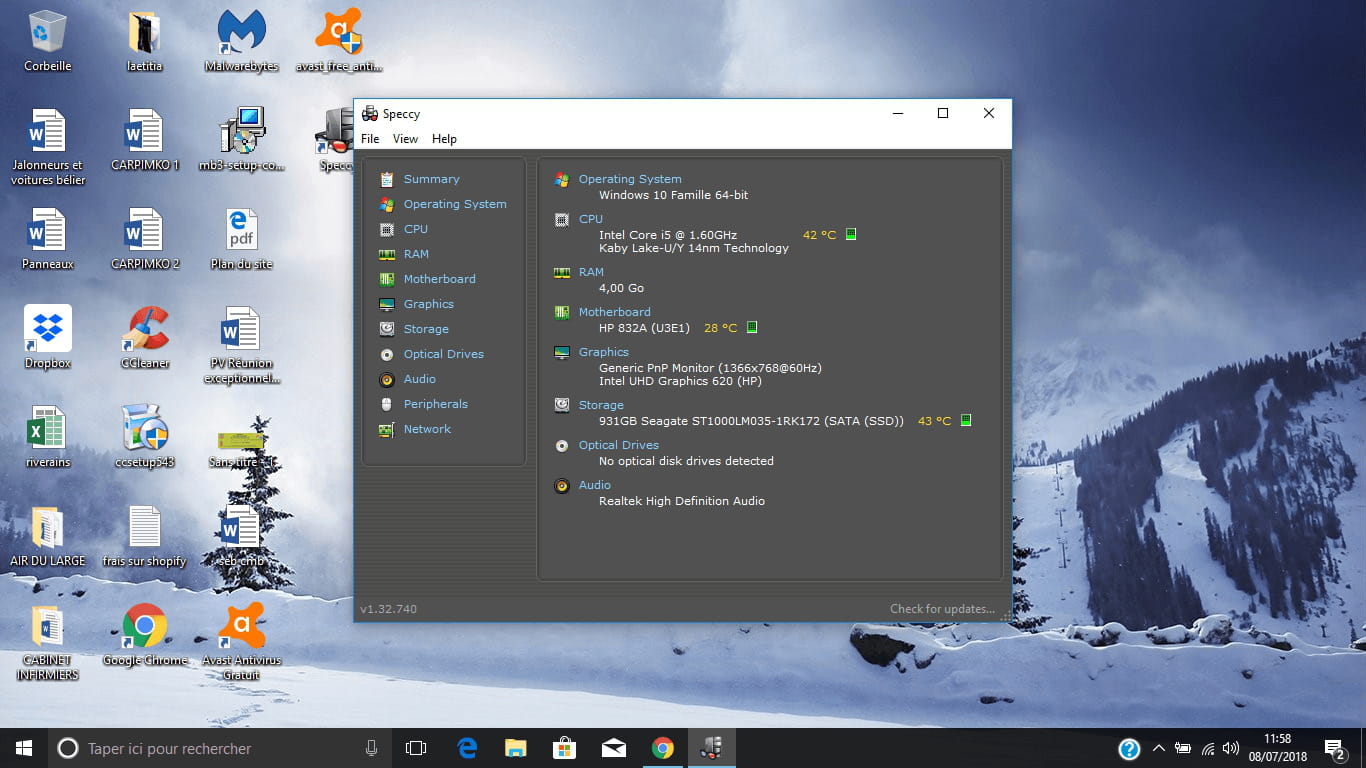Select the RAM value "4,00 Go"

pyautogui.click(x=621, y=288)
